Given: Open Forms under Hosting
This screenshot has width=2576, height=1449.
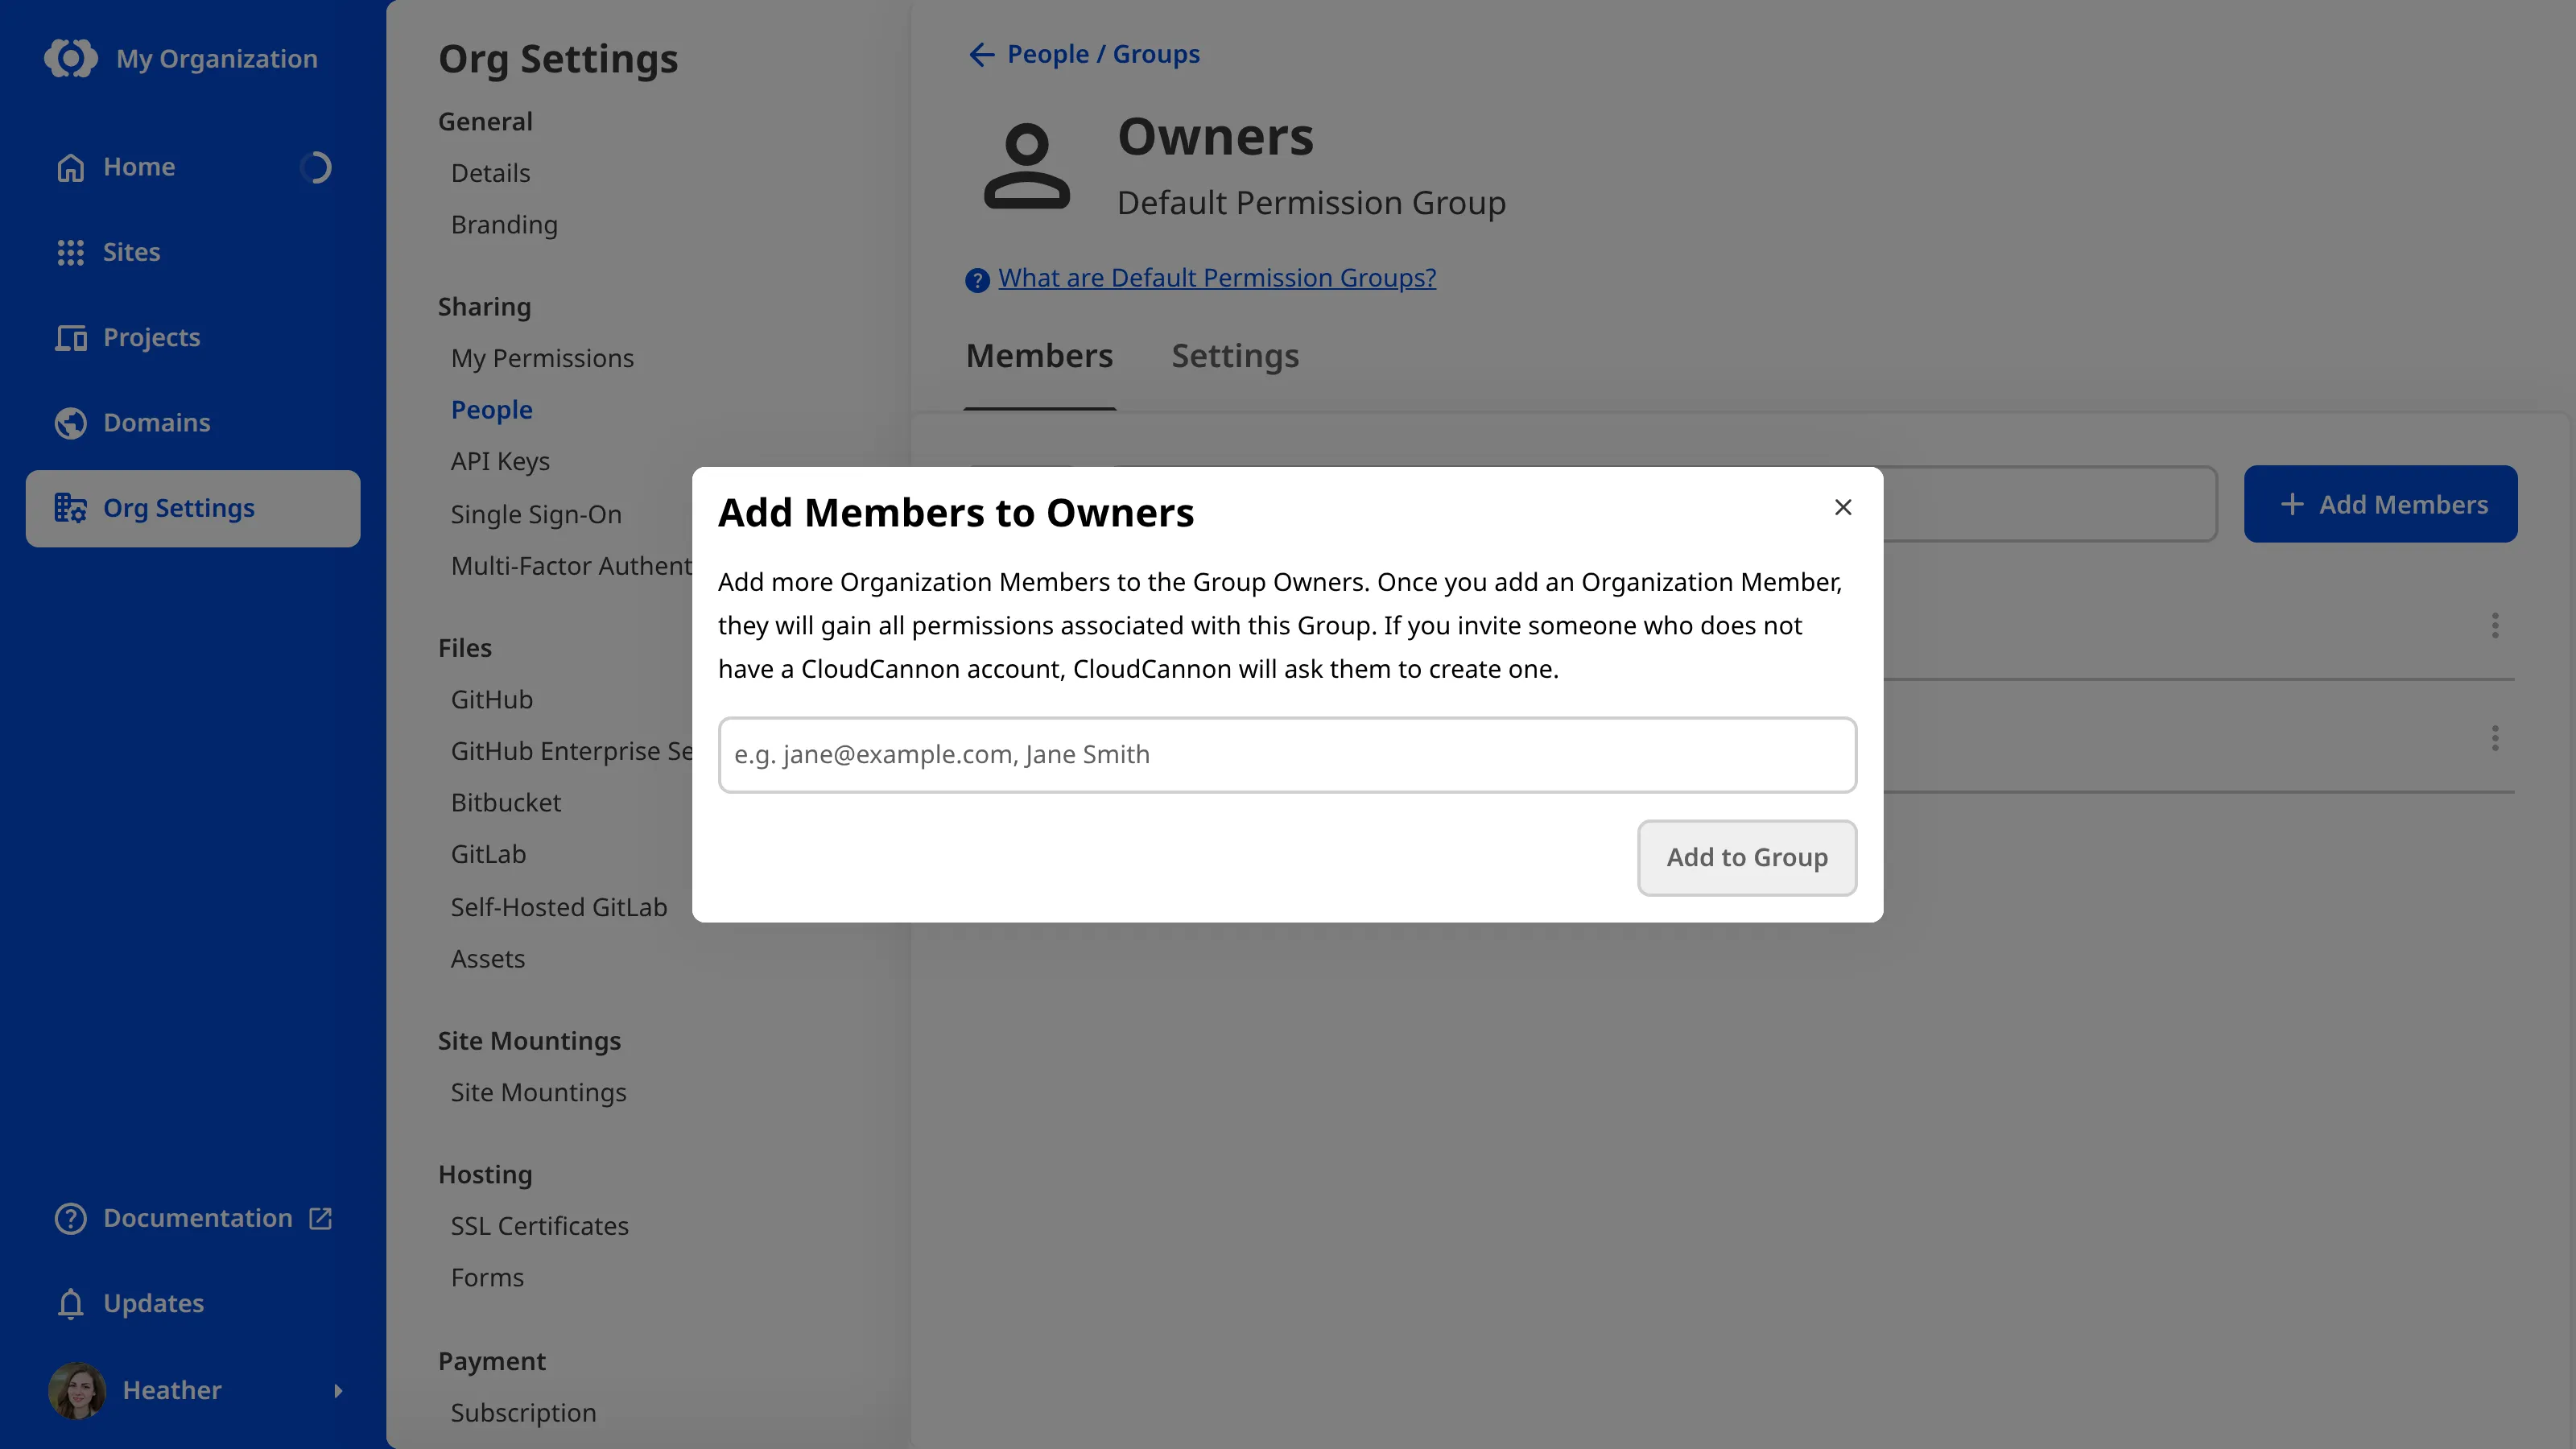Looking at the screenshot, I should (487, 1278).
